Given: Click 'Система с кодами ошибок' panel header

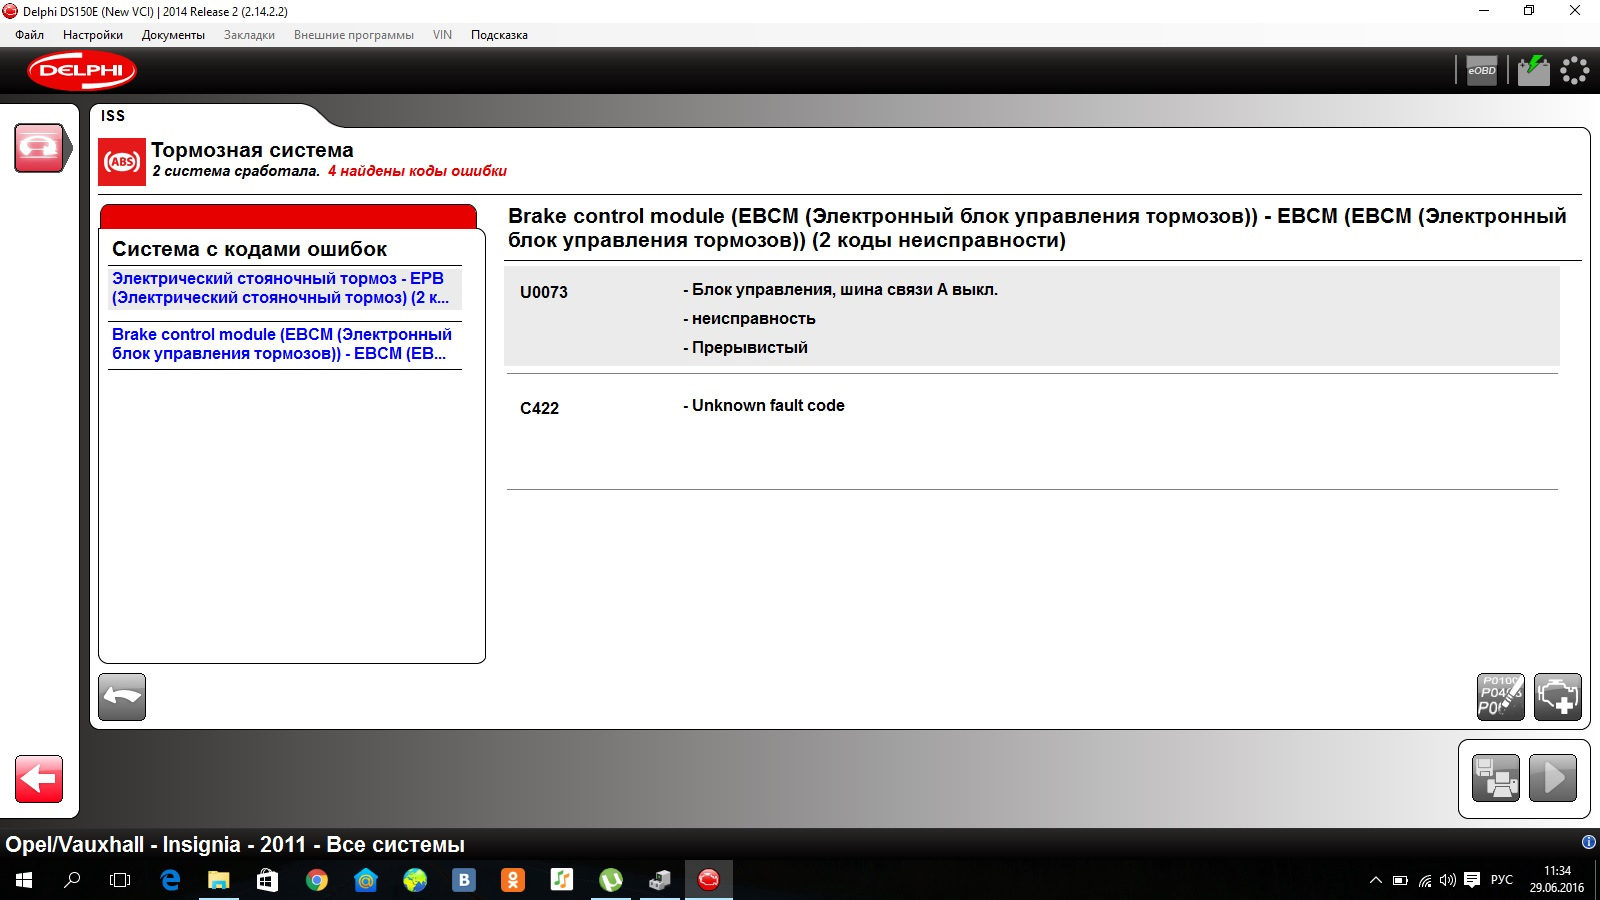Looking at the screenshot, I should click(x=249, y=249).
